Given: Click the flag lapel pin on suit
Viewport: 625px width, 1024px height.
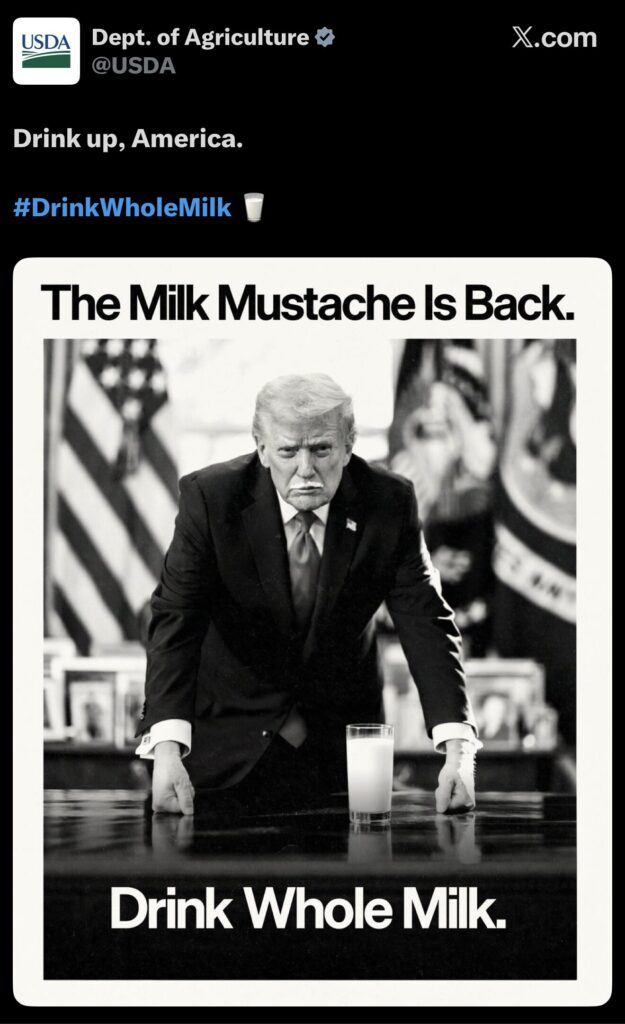Looking at the screenshot, I should pyautogui.click(x=351, y=524).
